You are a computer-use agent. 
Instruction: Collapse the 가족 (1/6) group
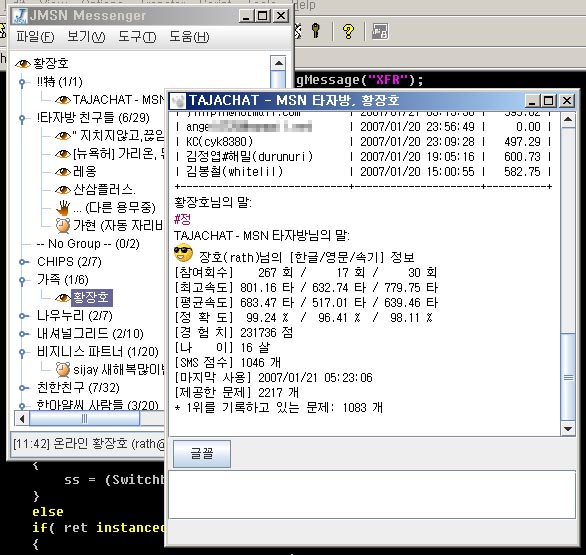[22, 280]
